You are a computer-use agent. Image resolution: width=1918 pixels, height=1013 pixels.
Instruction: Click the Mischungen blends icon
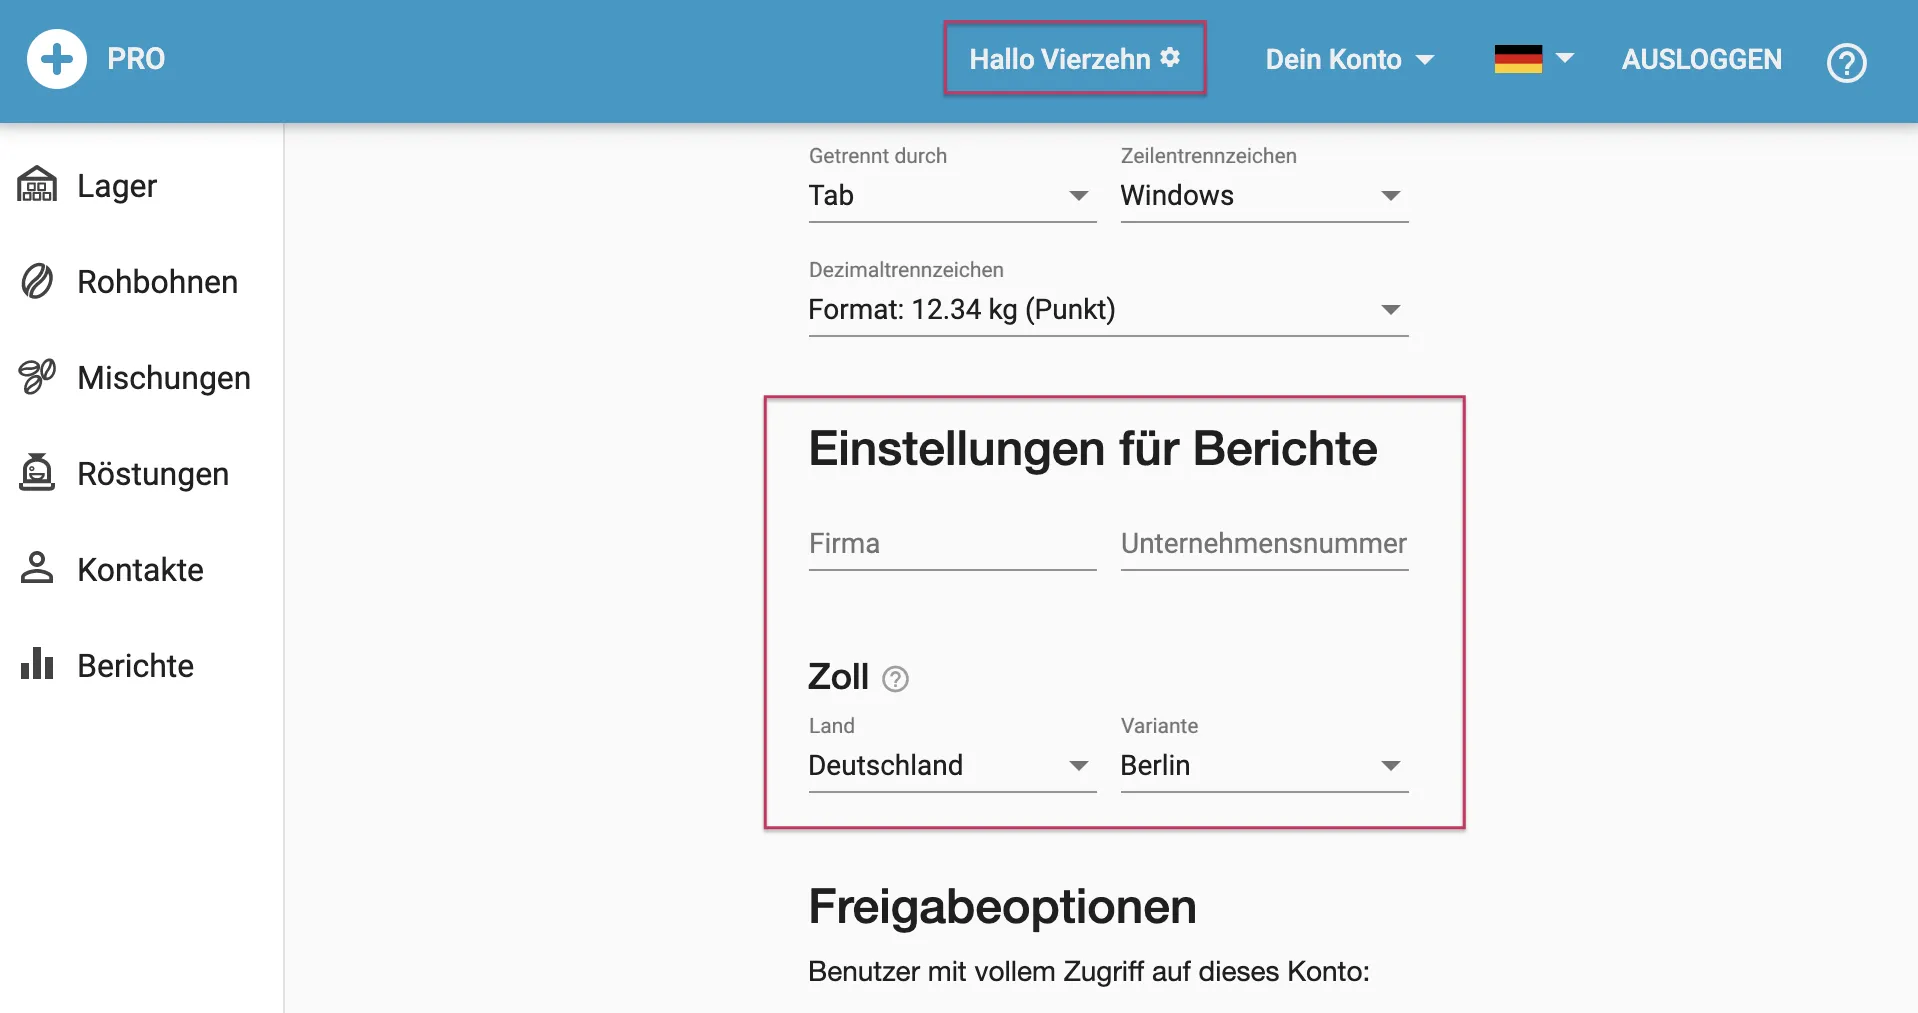[x=37, y=377]
